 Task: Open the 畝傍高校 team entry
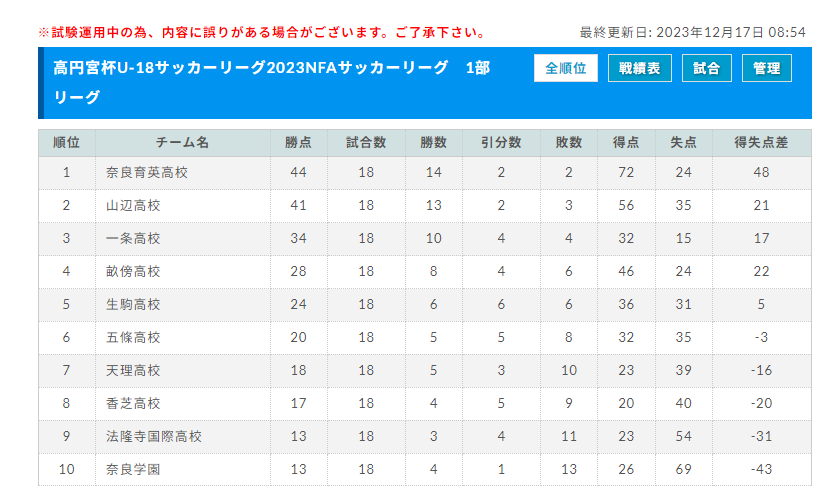pos(133,271)
